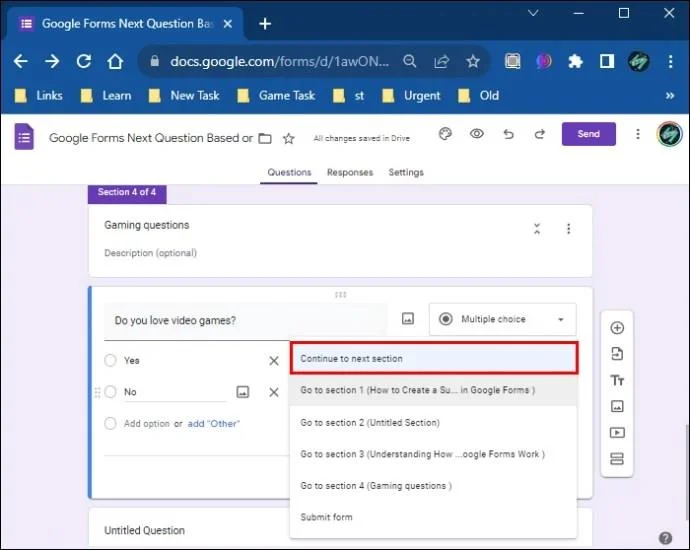The width and height of the screenshot is (690, 550).
Task: Expand the hidden bookmarks chevron
Action: pos(670,95)
